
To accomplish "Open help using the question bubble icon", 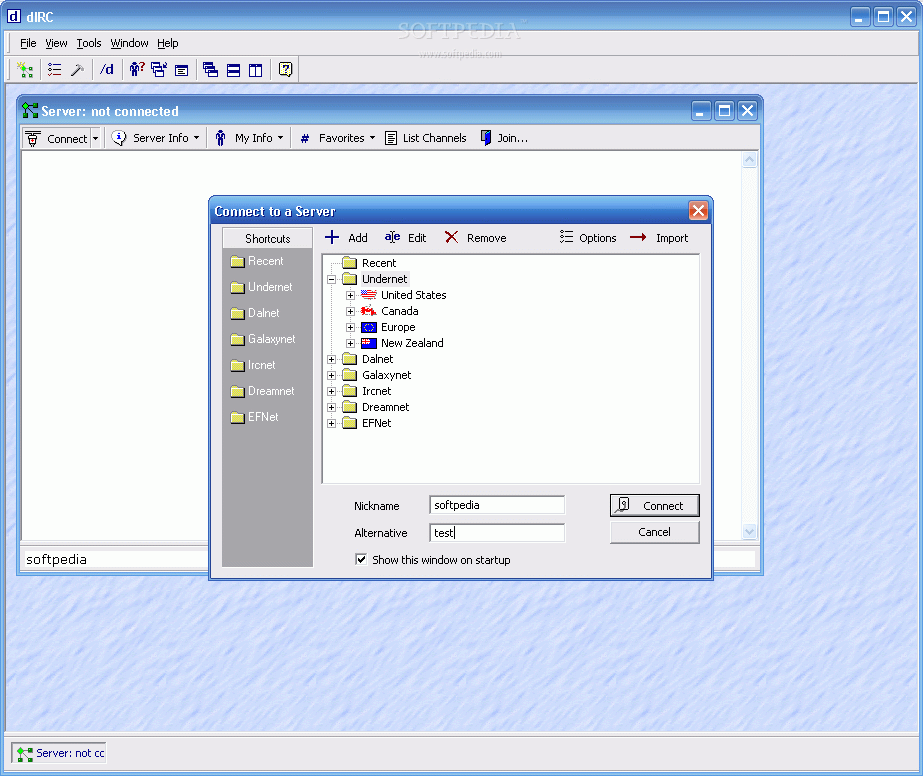I will tap(285, 70).
